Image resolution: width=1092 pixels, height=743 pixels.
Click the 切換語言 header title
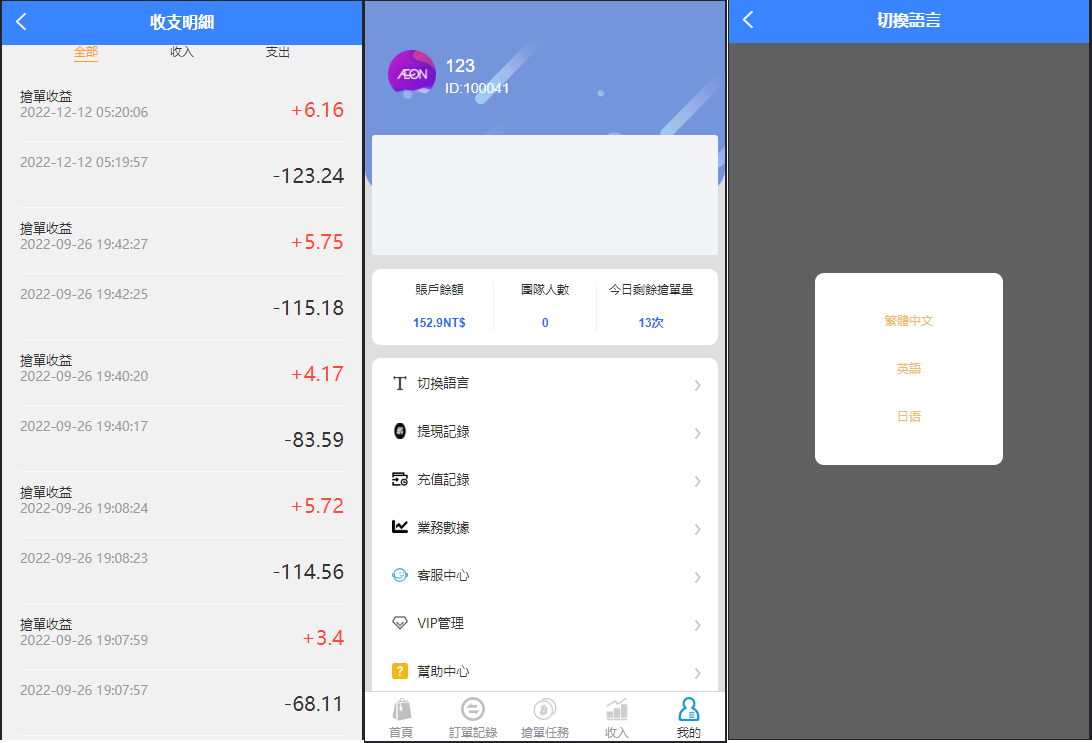(908, 20)
